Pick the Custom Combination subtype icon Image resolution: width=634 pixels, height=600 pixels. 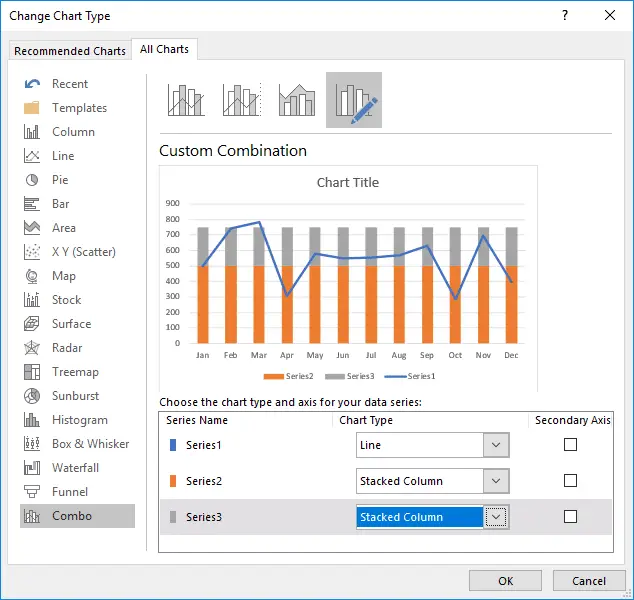pos(354,100)
